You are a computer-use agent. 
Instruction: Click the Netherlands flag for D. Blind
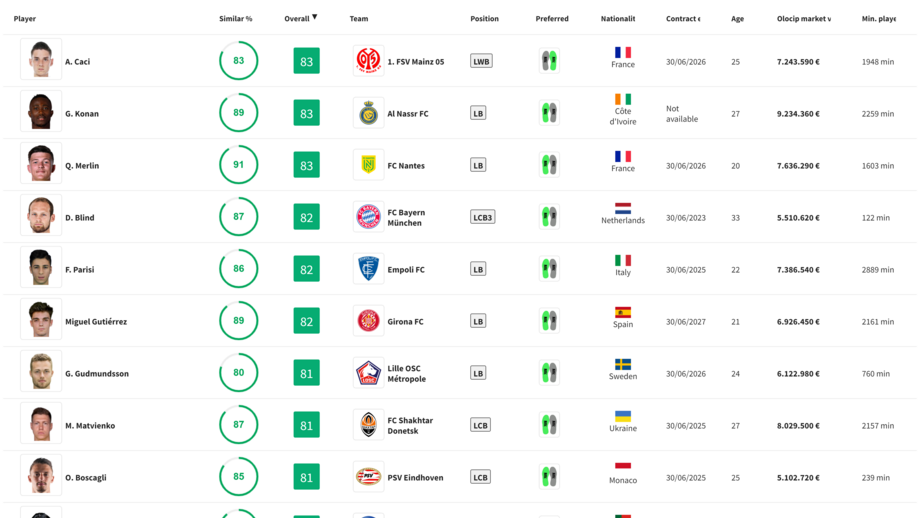click(x=623, y=209)
